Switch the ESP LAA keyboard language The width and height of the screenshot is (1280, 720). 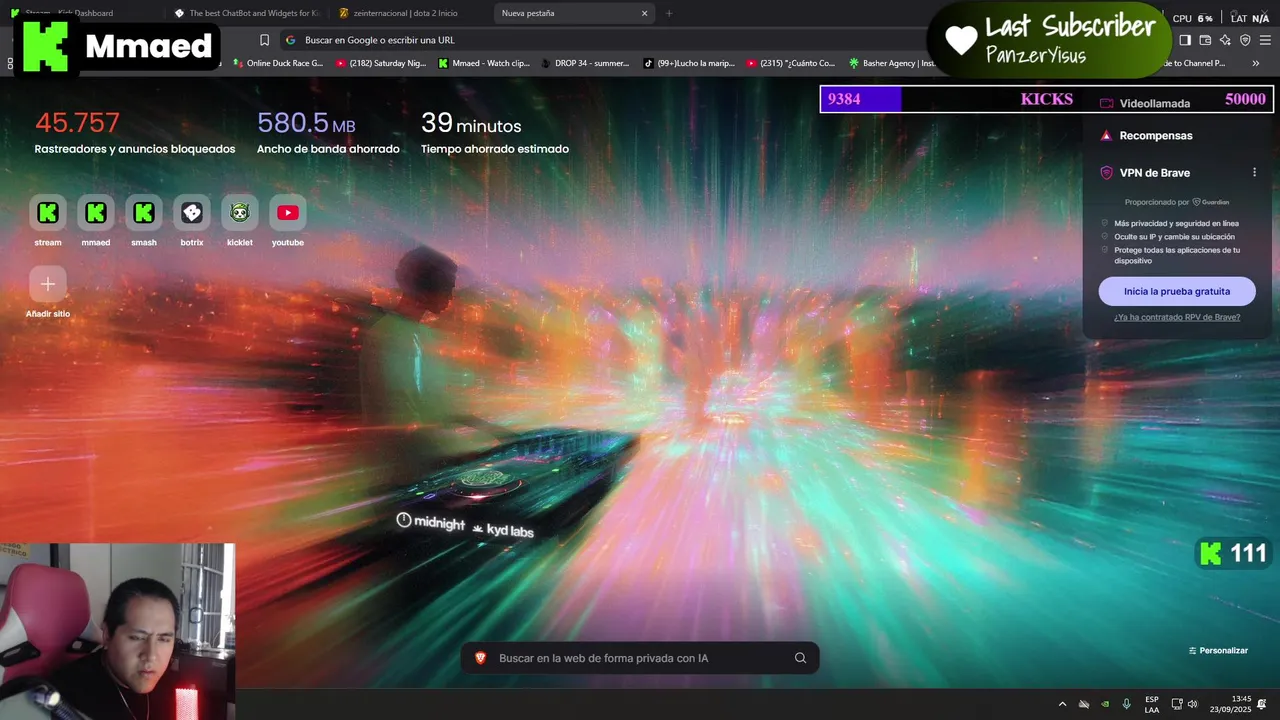(x=1152, y=705)
